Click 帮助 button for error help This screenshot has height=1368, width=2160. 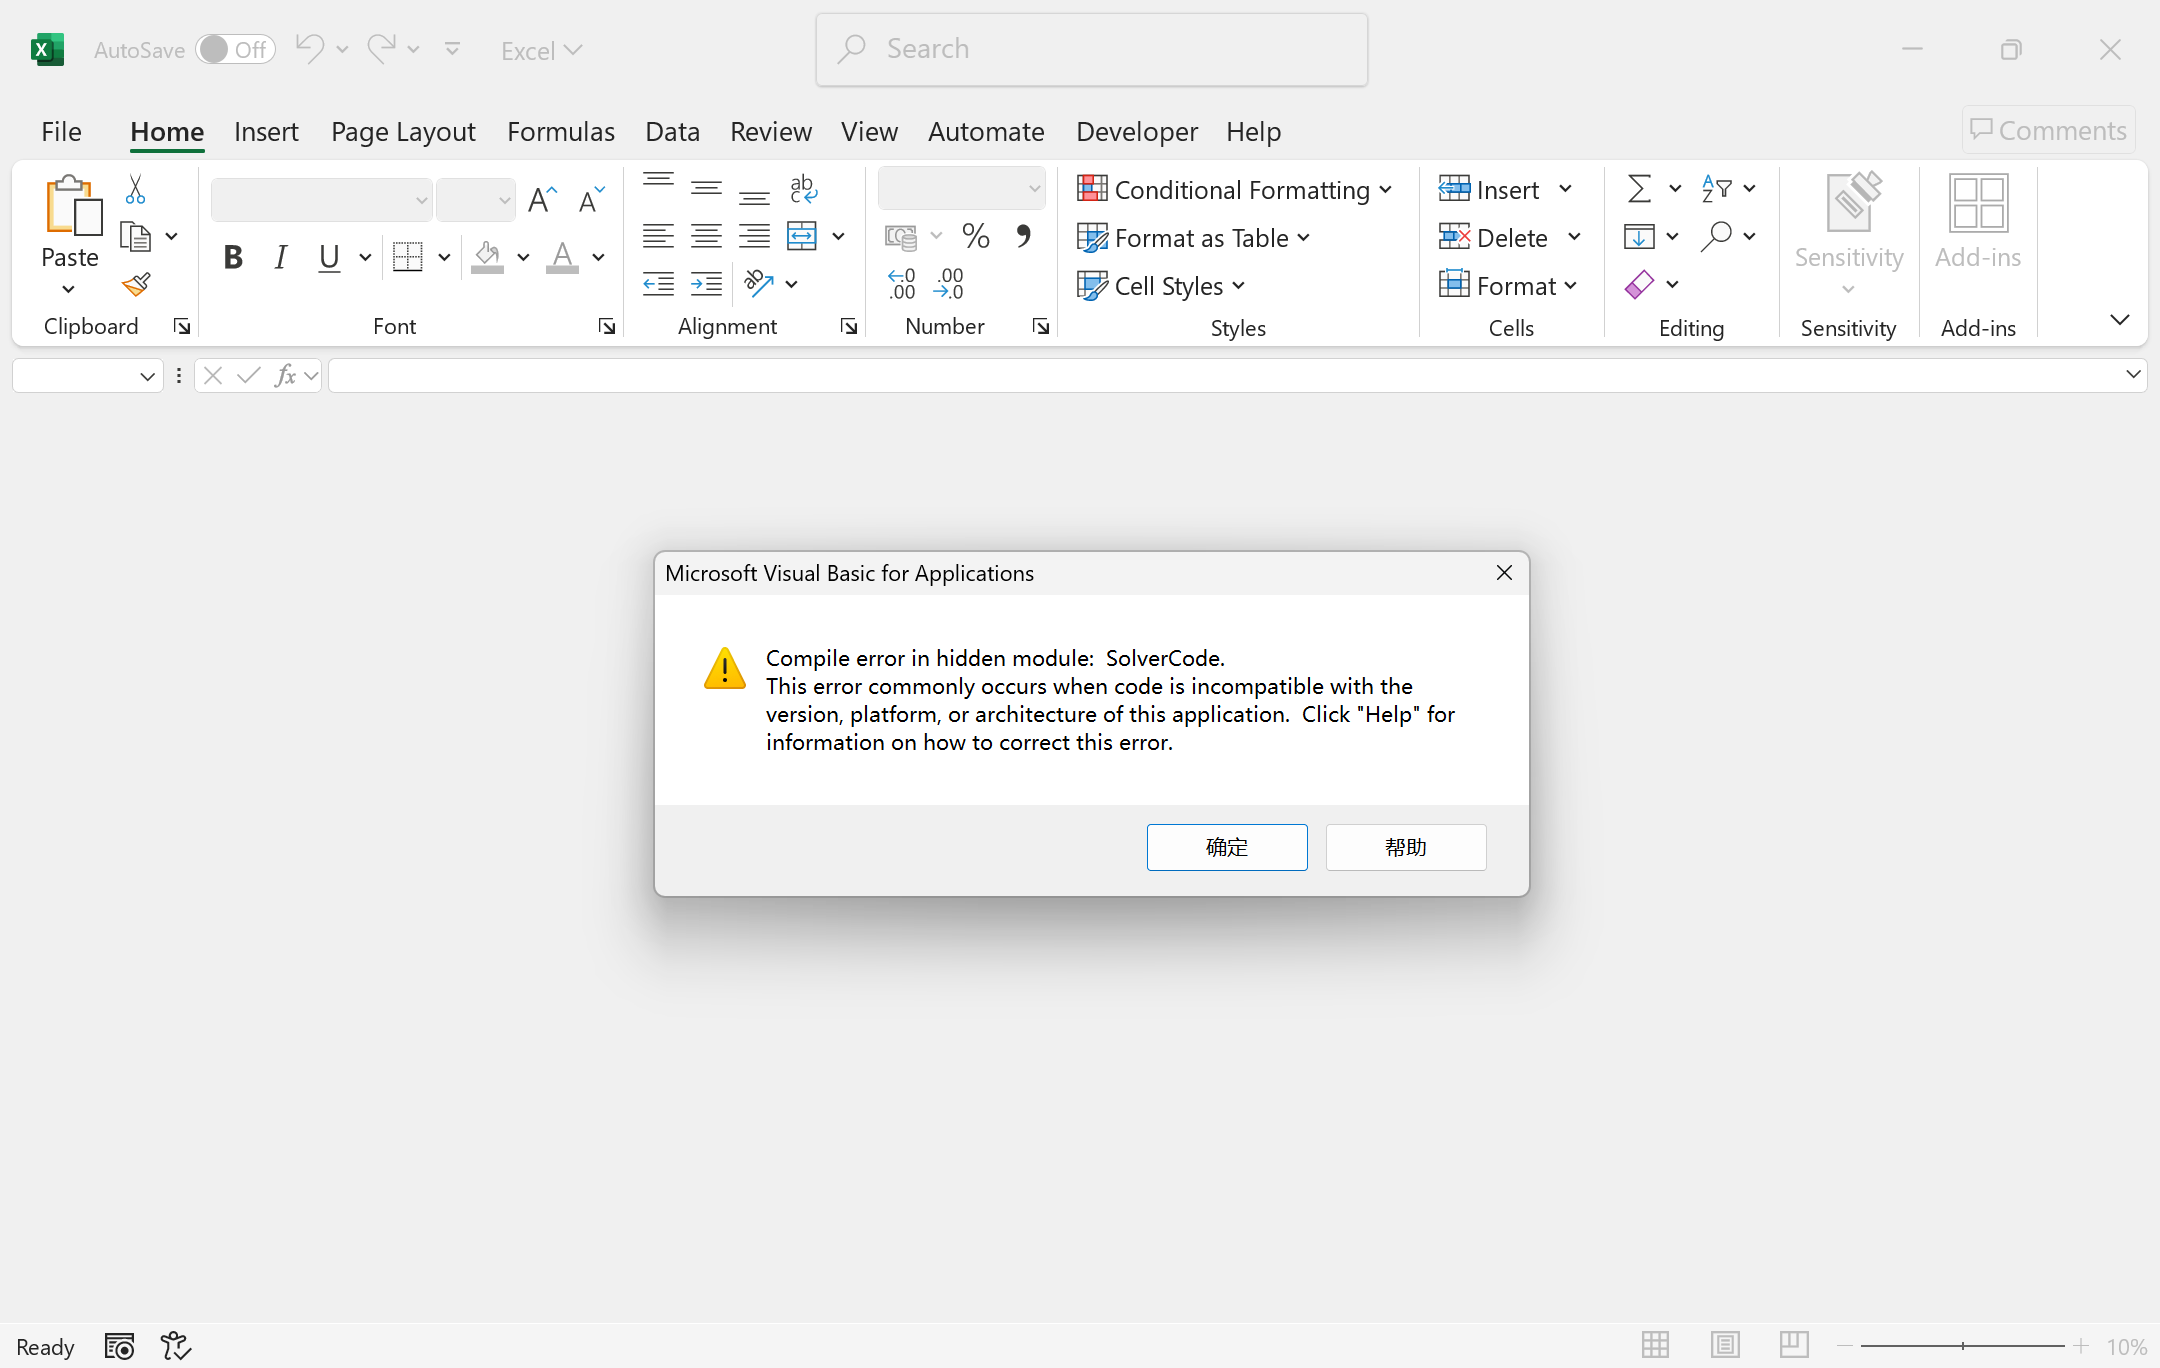pos(1404,845)
